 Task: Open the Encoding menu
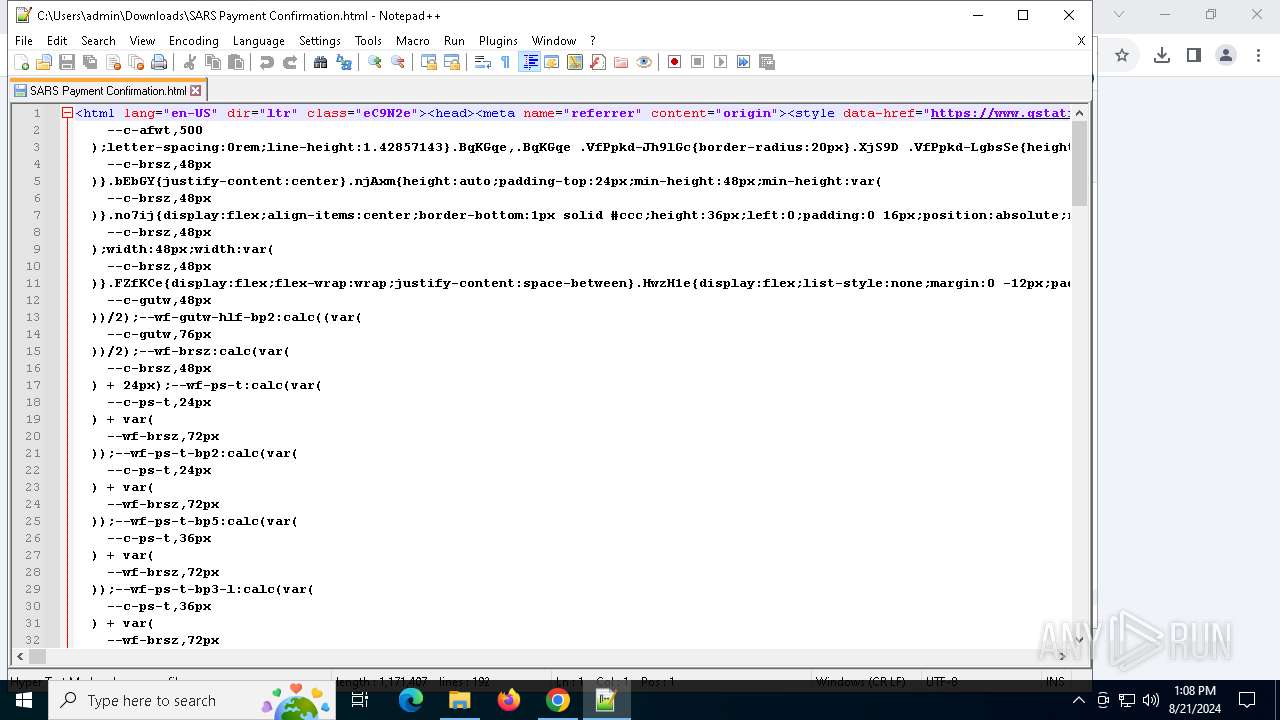click(x=193, y=41)
